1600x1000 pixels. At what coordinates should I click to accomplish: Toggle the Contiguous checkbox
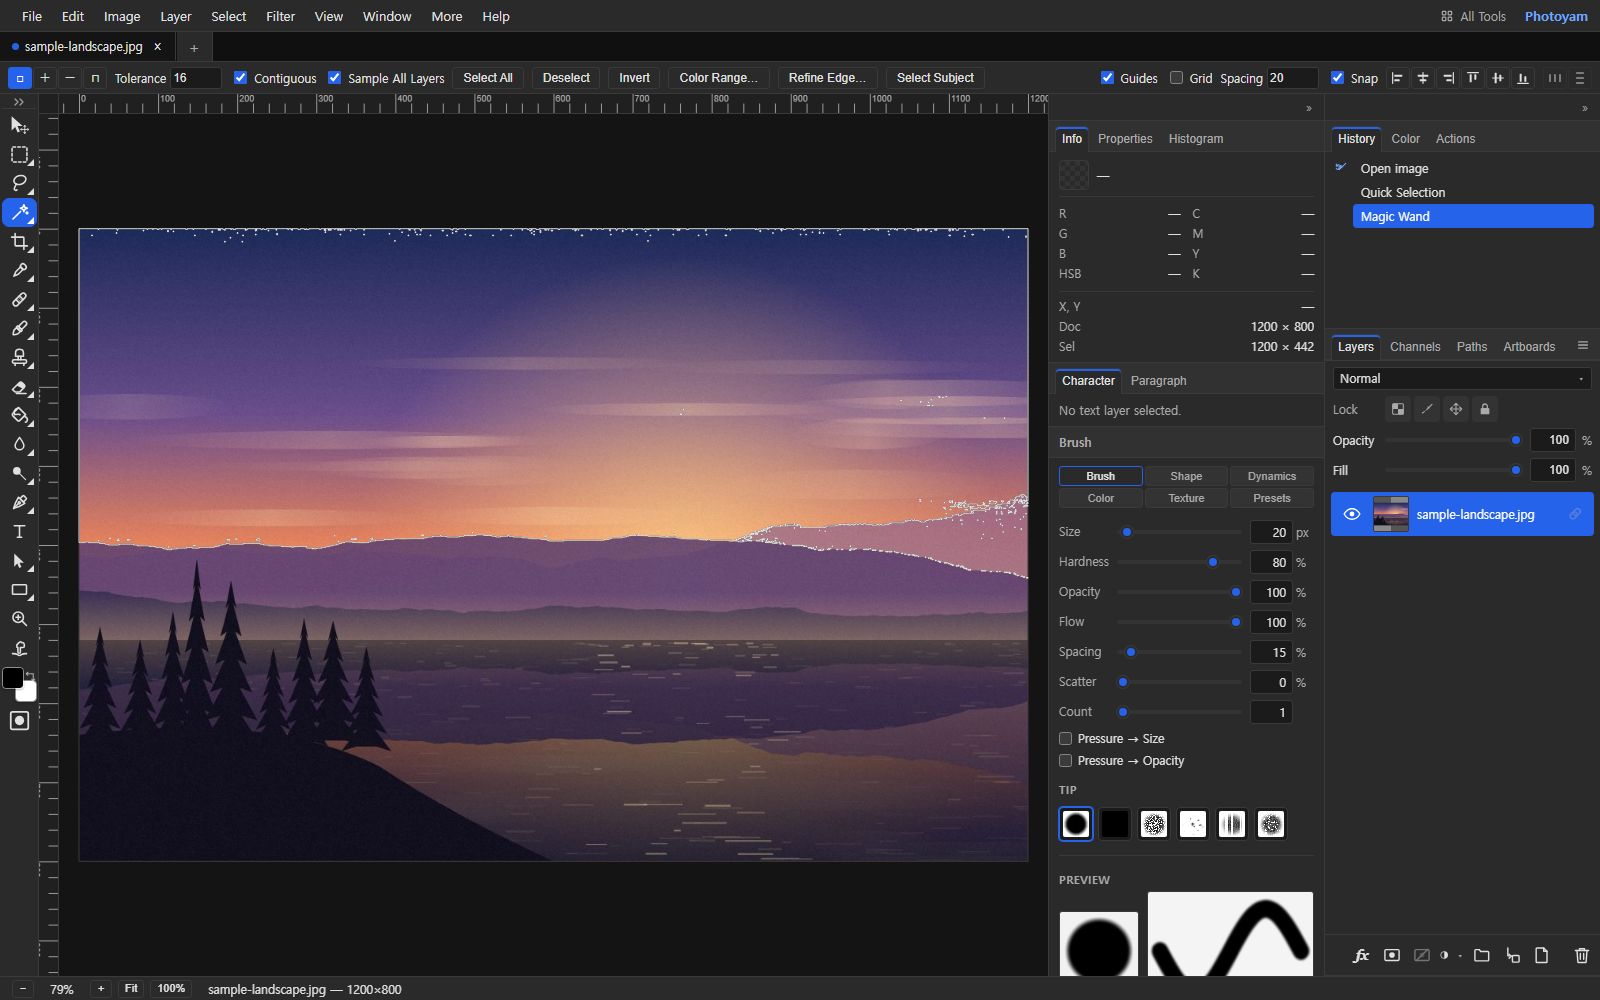click(240, 77)
